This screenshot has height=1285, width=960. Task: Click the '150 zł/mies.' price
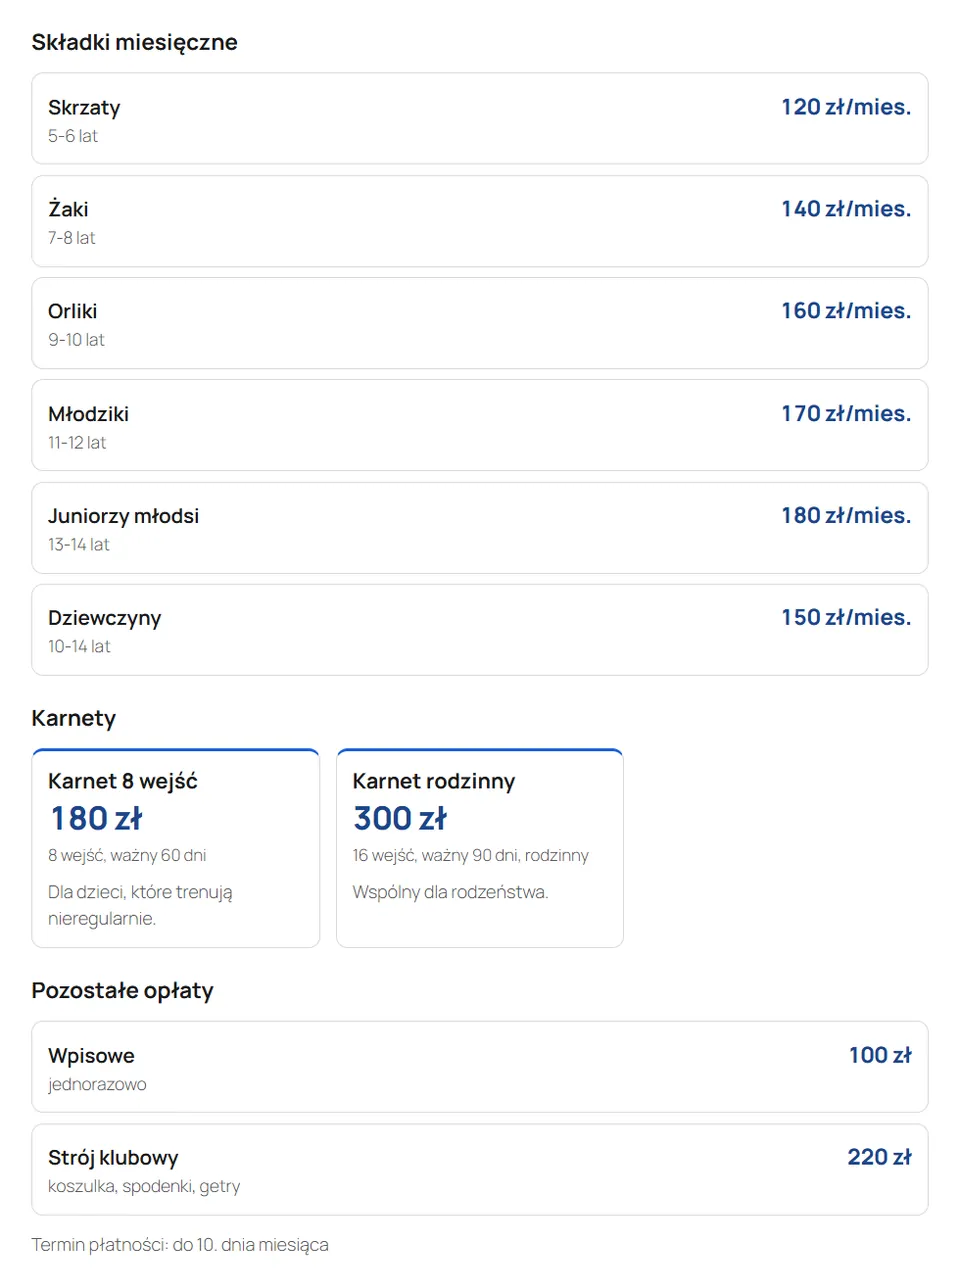[846, 618]
